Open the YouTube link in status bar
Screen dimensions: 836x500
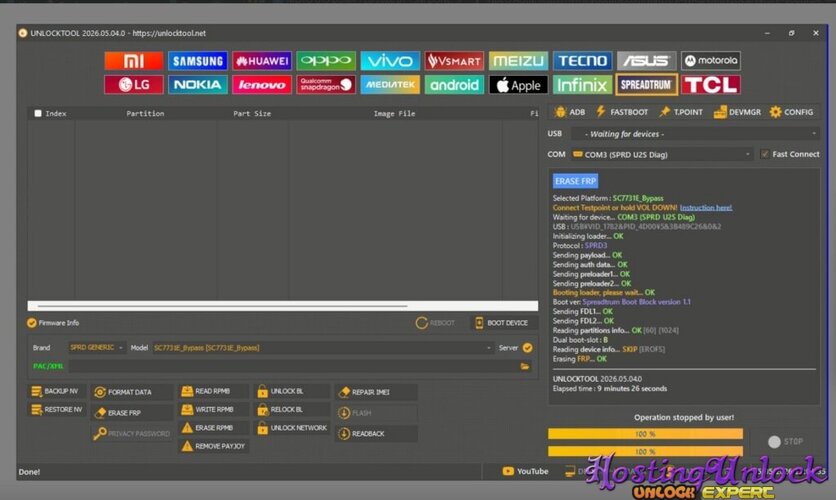pos(525,471)
